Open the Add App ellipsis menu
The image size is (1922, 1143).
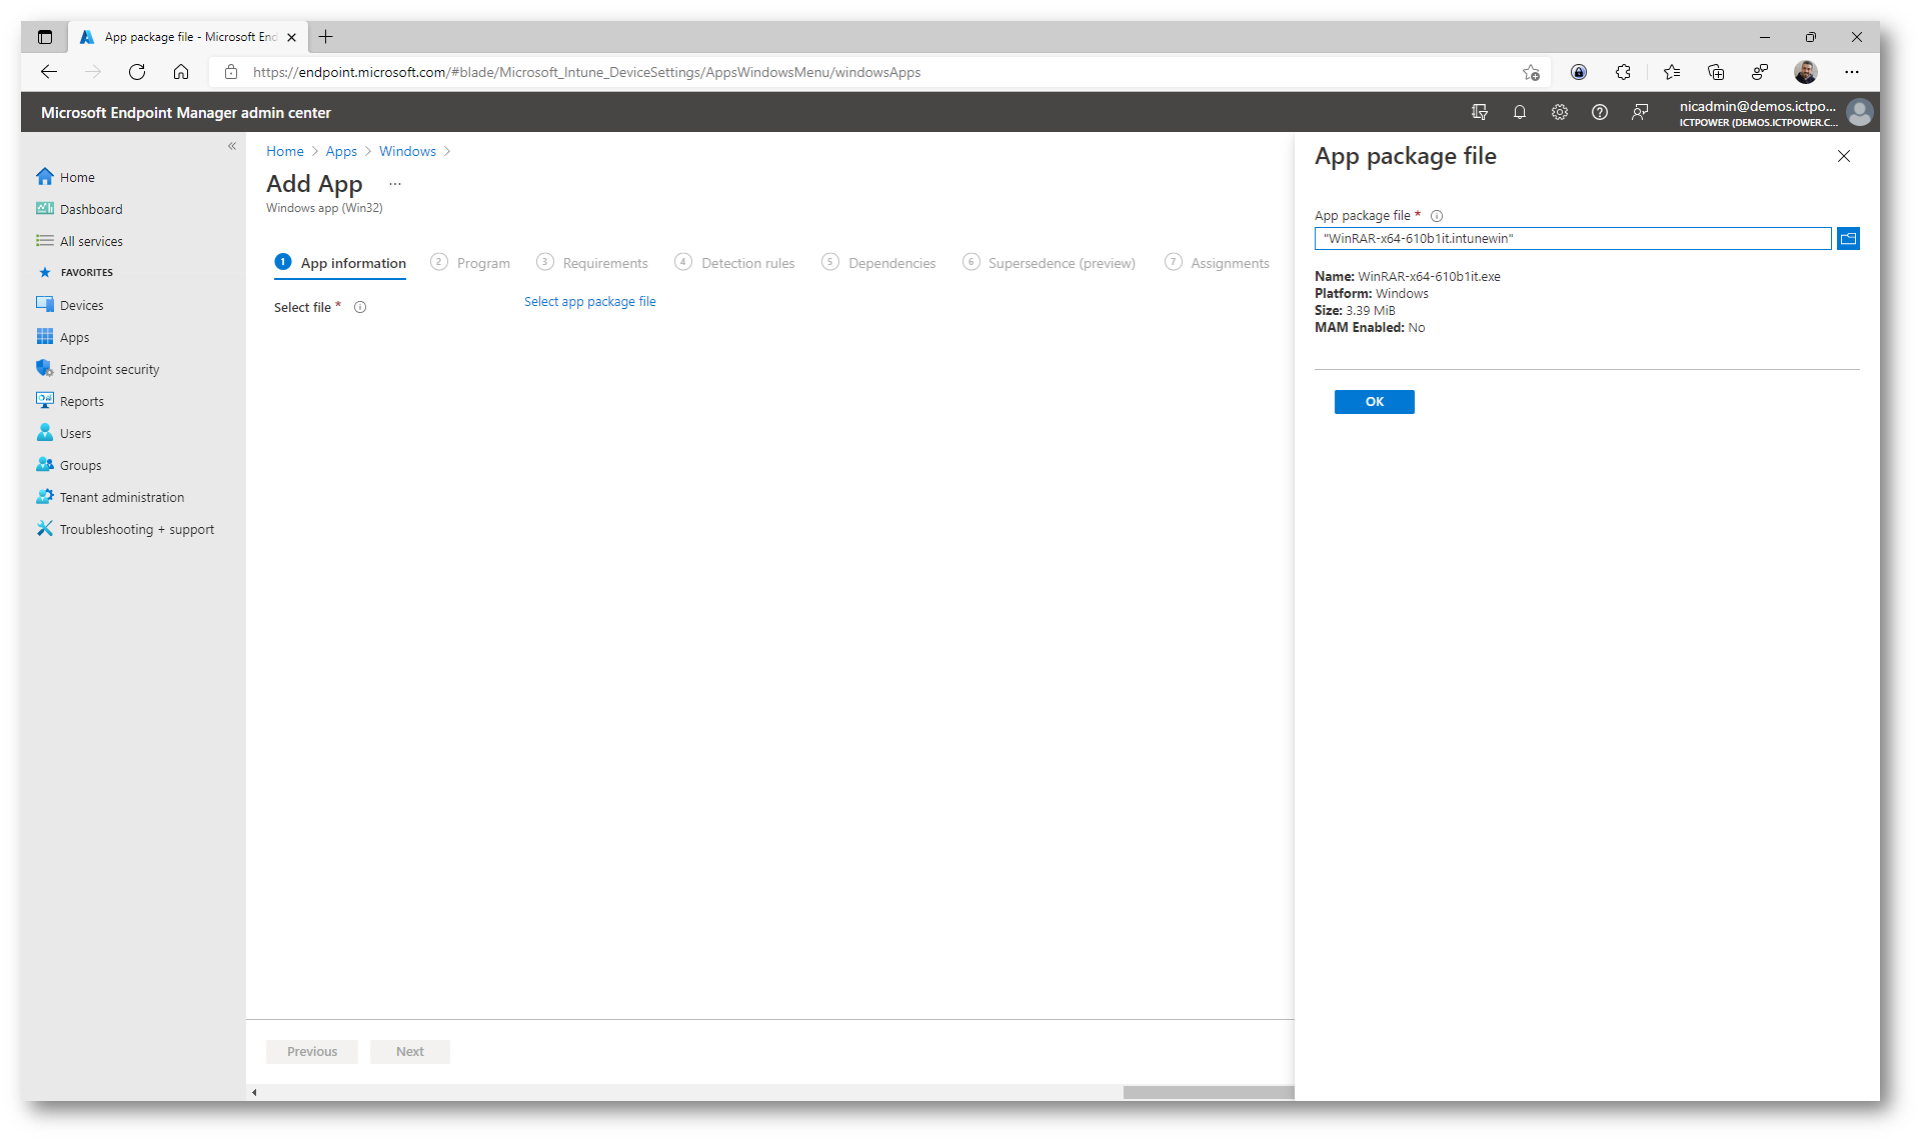[395, 184]
